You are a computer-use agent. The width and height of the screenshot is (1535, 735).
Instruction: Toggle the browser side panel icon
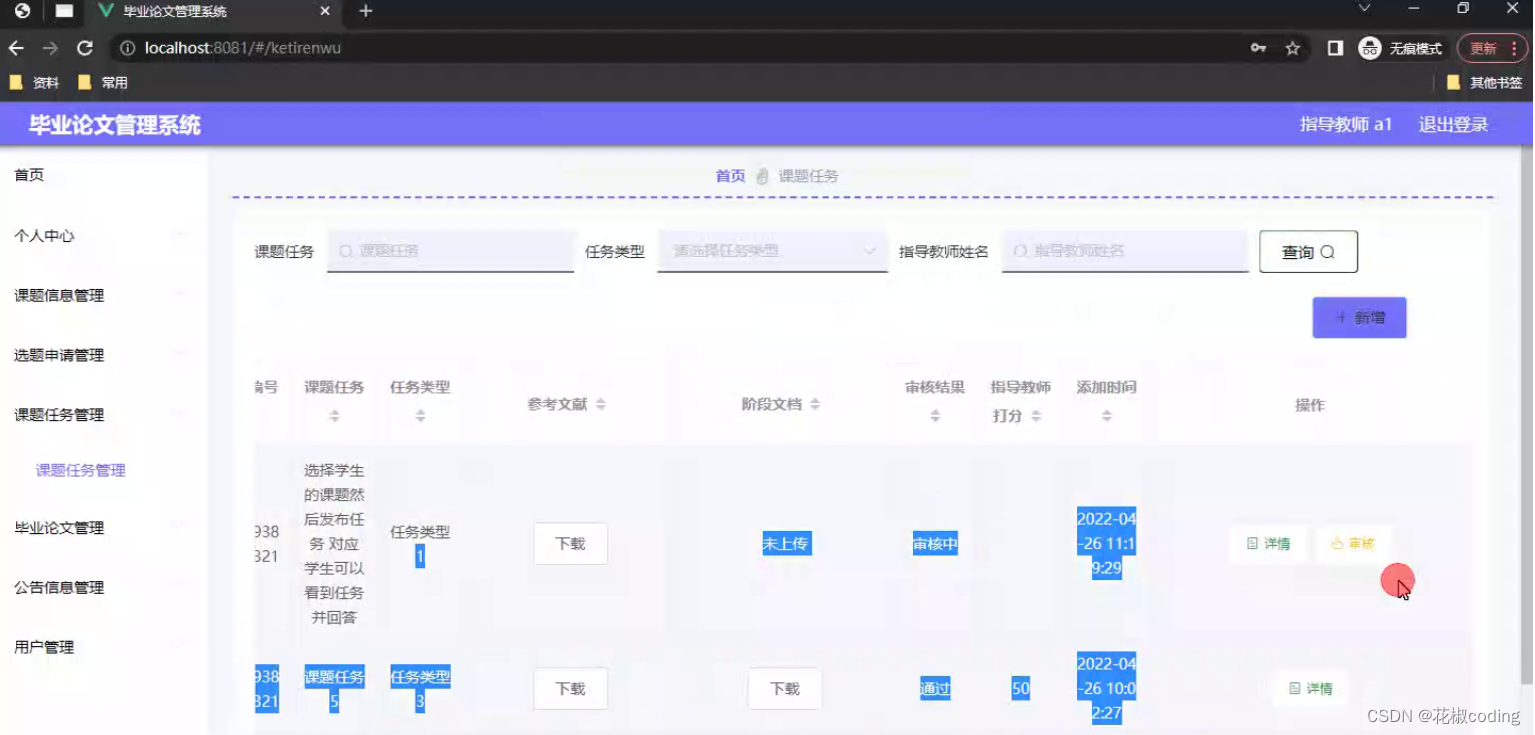click(x=1335, y=48)
